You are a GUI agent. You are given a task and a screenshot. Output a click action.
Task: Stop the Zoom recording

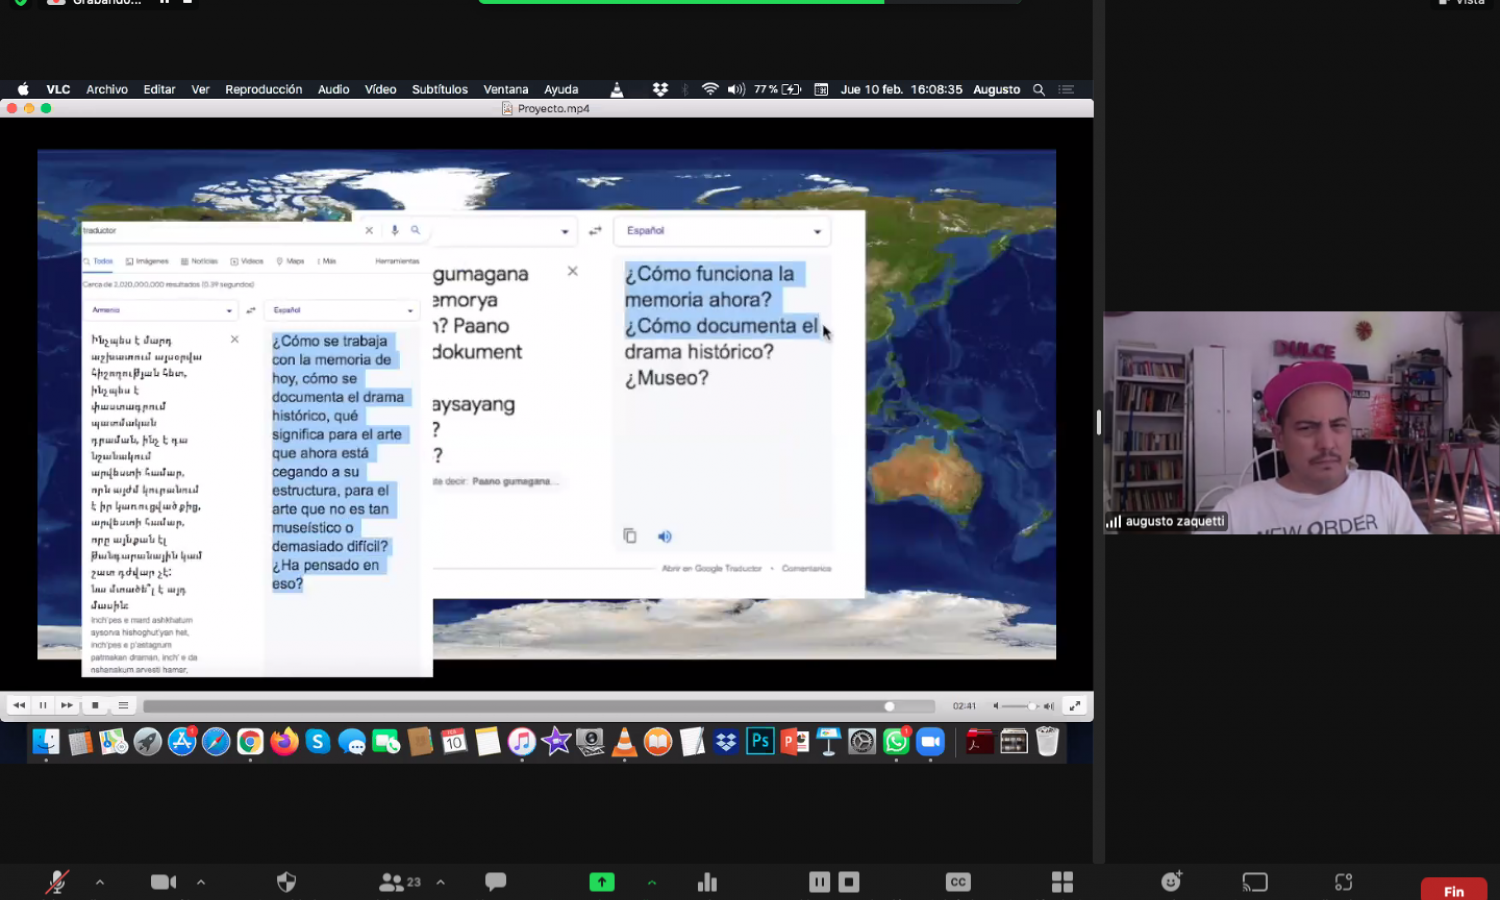click(849, 881)
